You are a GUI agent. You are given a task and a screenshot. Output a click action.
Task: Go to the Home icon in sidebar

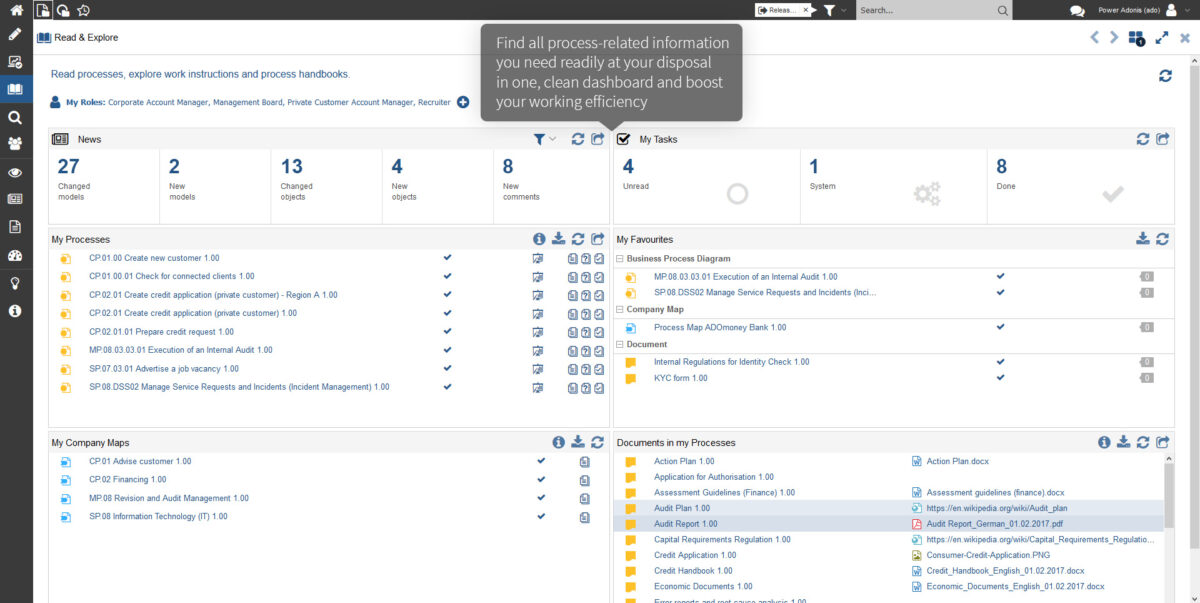click(x=15, y=9)
